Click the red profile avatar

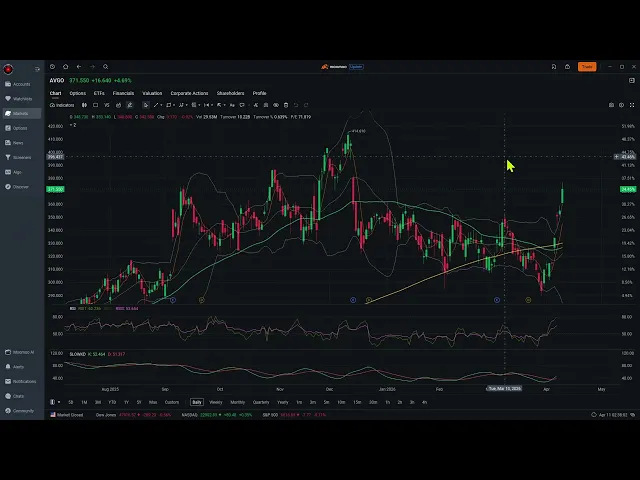click(x=8, y=69)
